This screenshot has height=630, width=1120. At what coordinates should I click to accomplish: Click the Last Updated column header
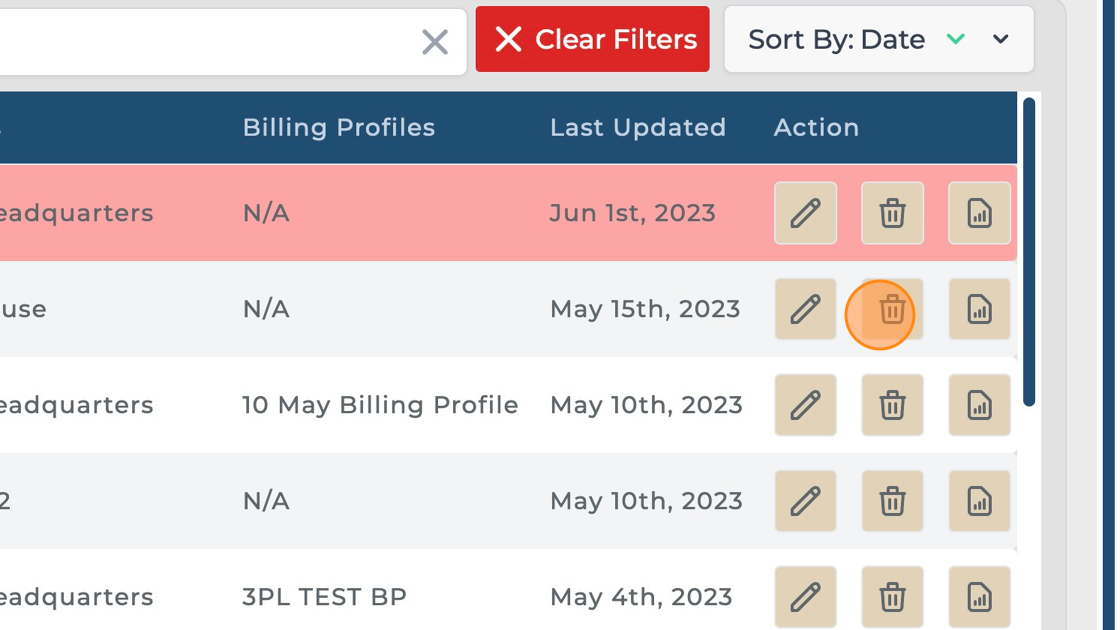click(637, 128)
